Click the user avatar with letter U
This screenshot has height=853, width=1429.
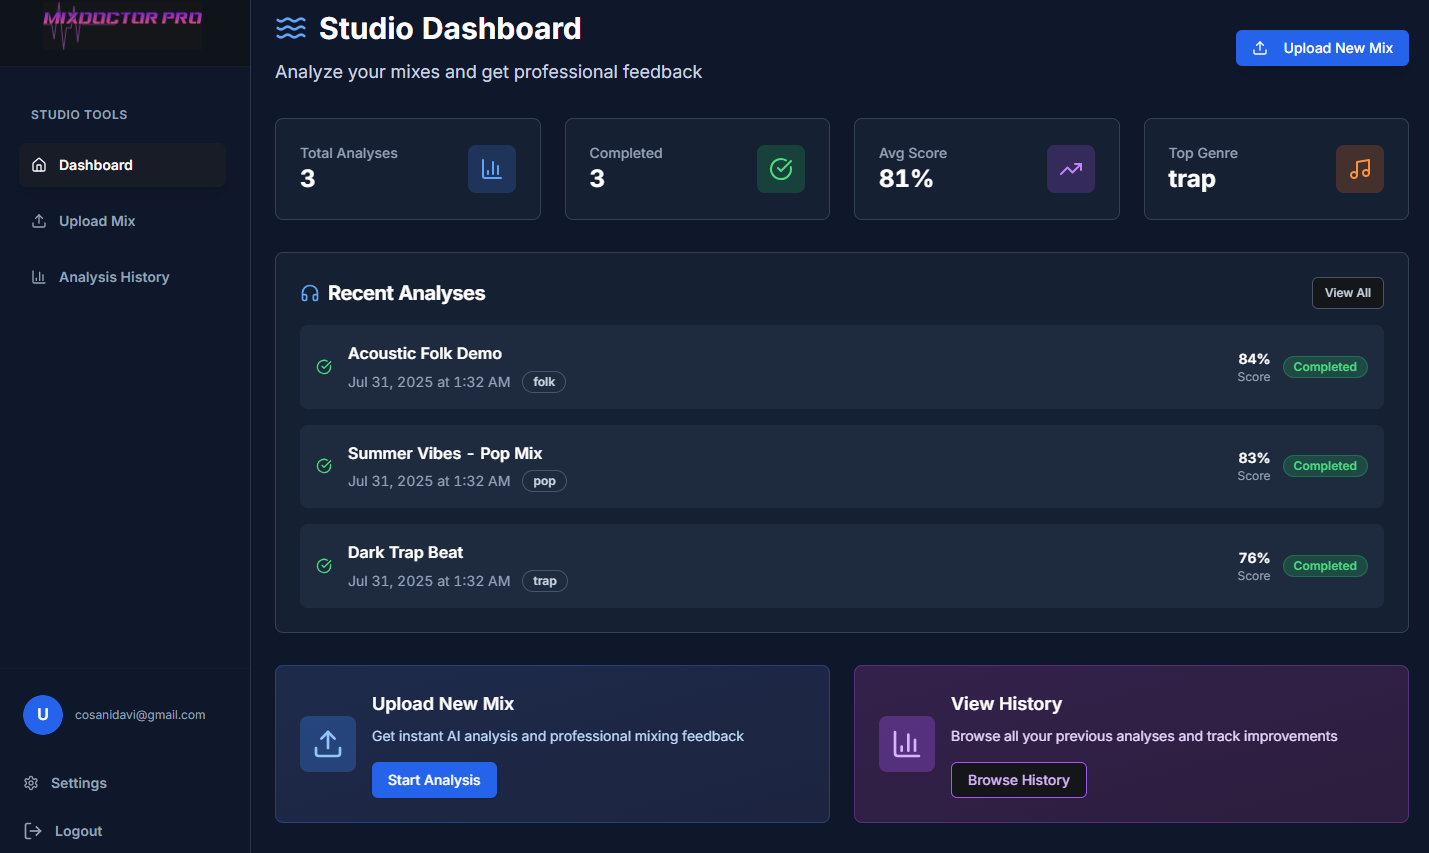[43, 715]
